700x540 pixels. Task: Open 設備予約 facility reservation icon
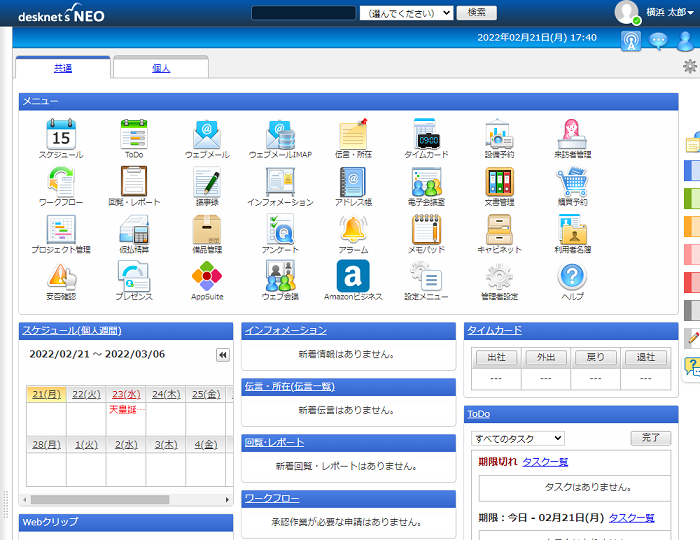[x=499, y=134]
